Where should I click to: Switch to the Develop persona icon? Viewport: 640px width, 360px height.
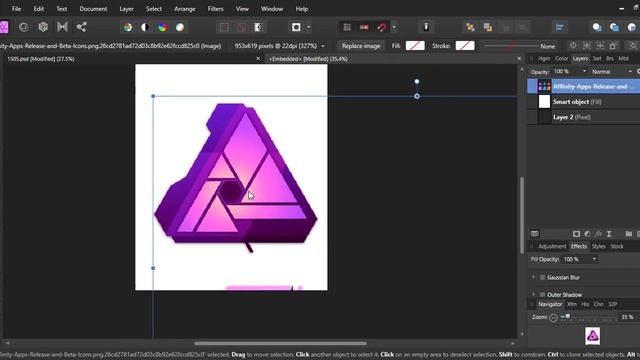pyautogui.click(x=43, y=27)
